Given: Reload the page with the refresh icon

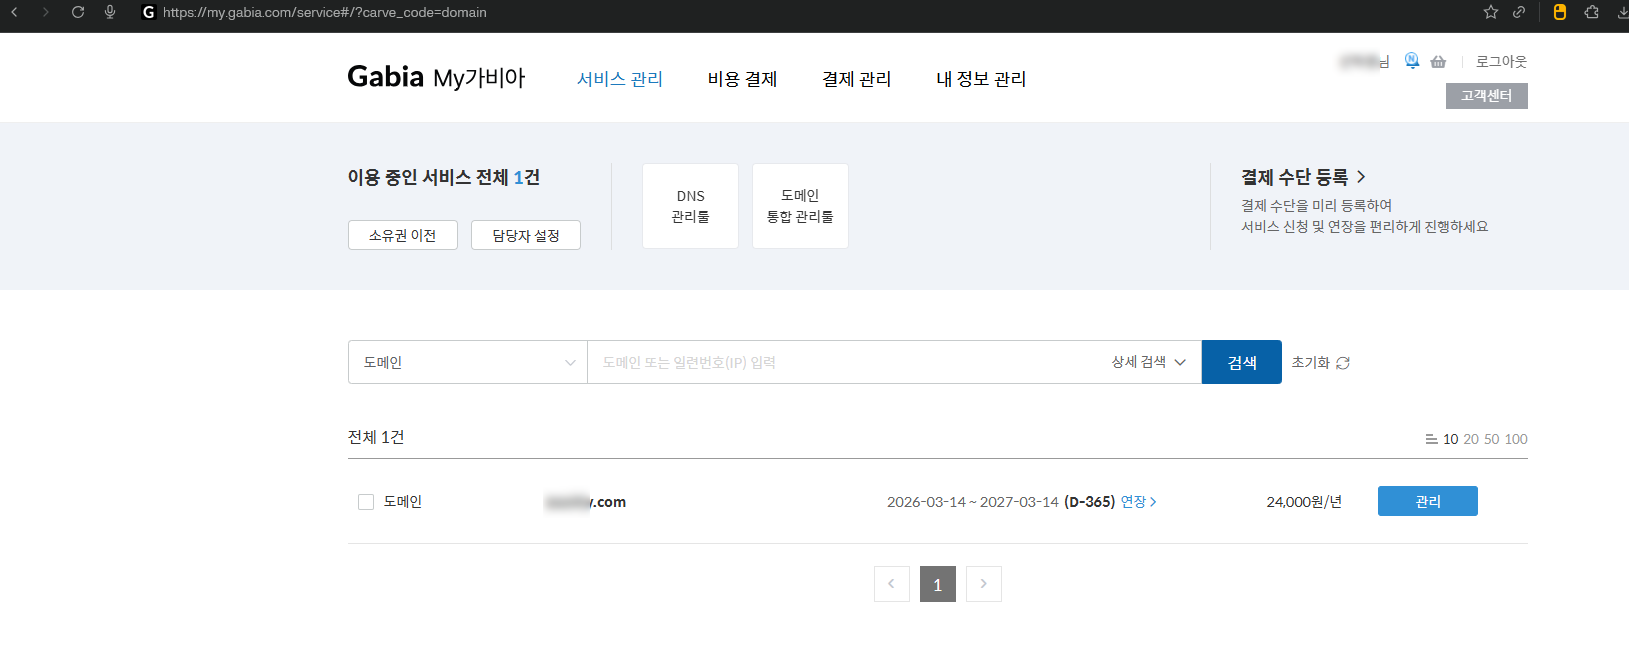Looking at the screenshot, I should (78, 12).
